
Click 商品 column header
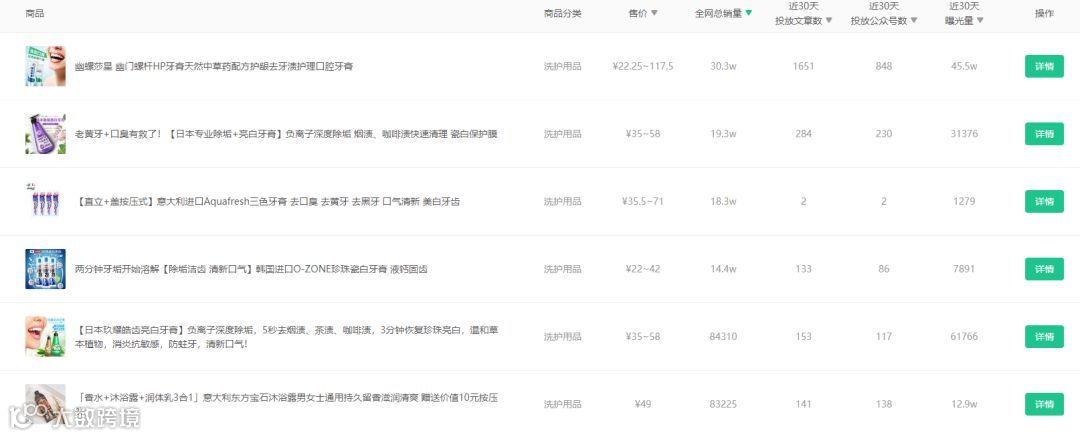(x=34, y=13)
